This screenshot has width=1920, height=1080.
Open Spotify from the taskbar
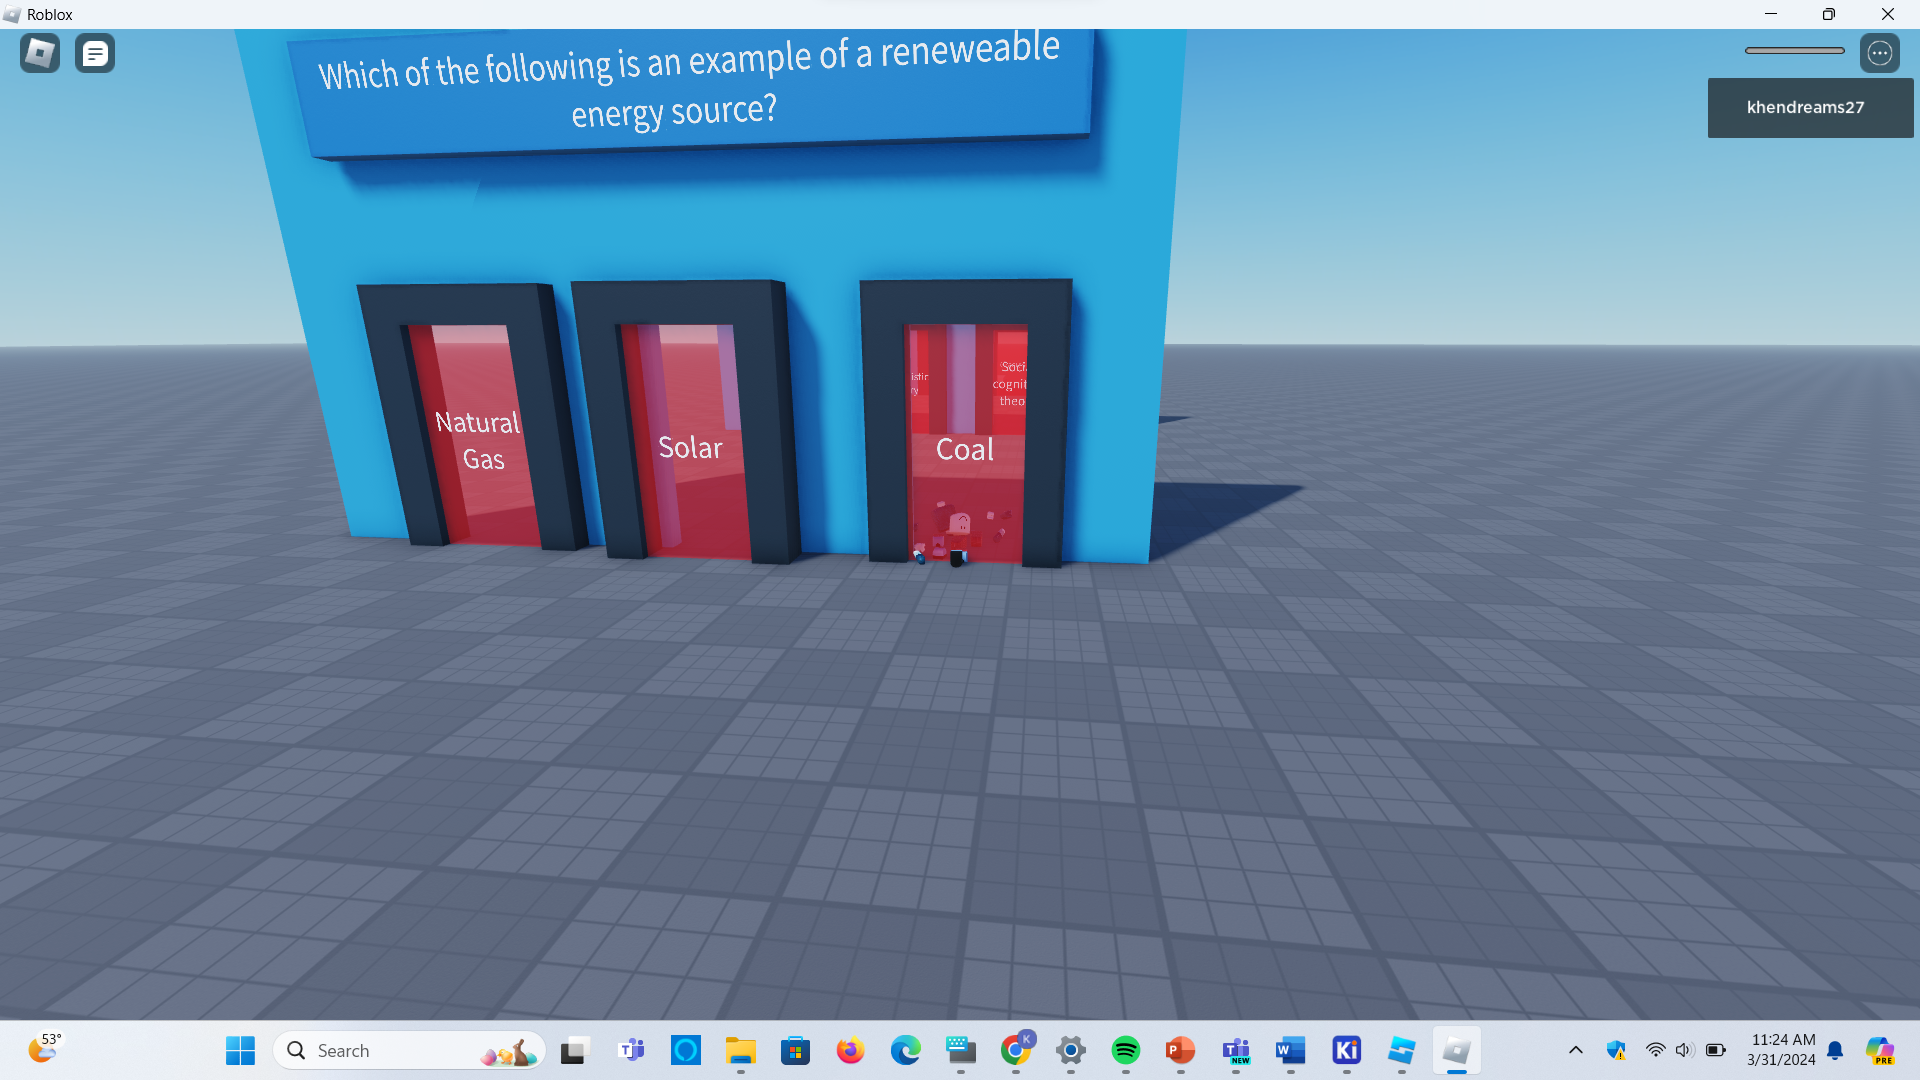point(1125,1050)
